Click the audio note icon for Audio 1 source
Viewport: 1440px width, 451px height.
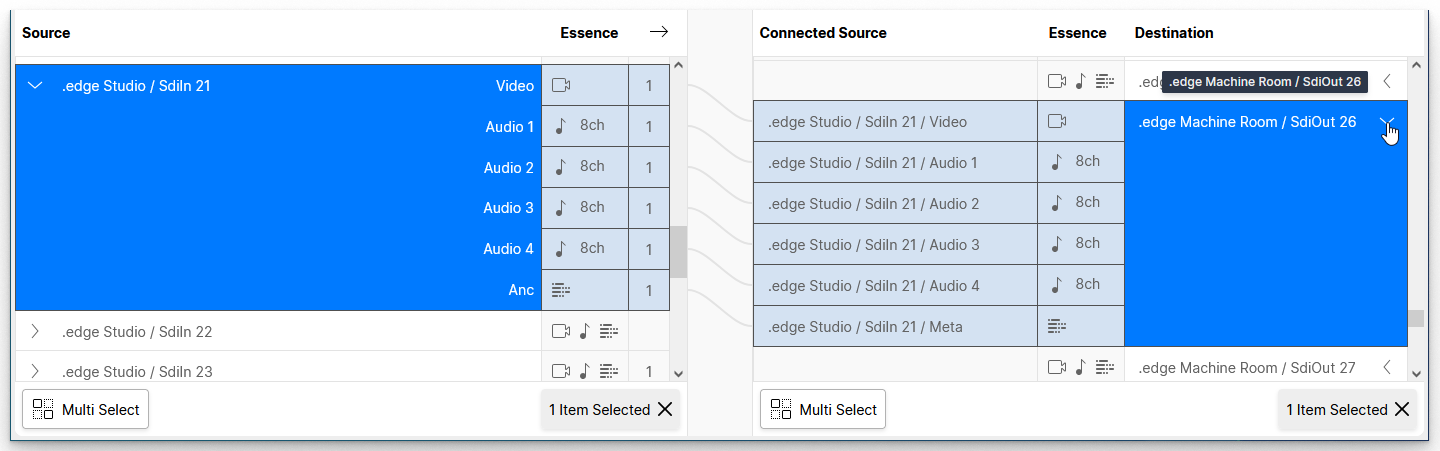[561, 127]
